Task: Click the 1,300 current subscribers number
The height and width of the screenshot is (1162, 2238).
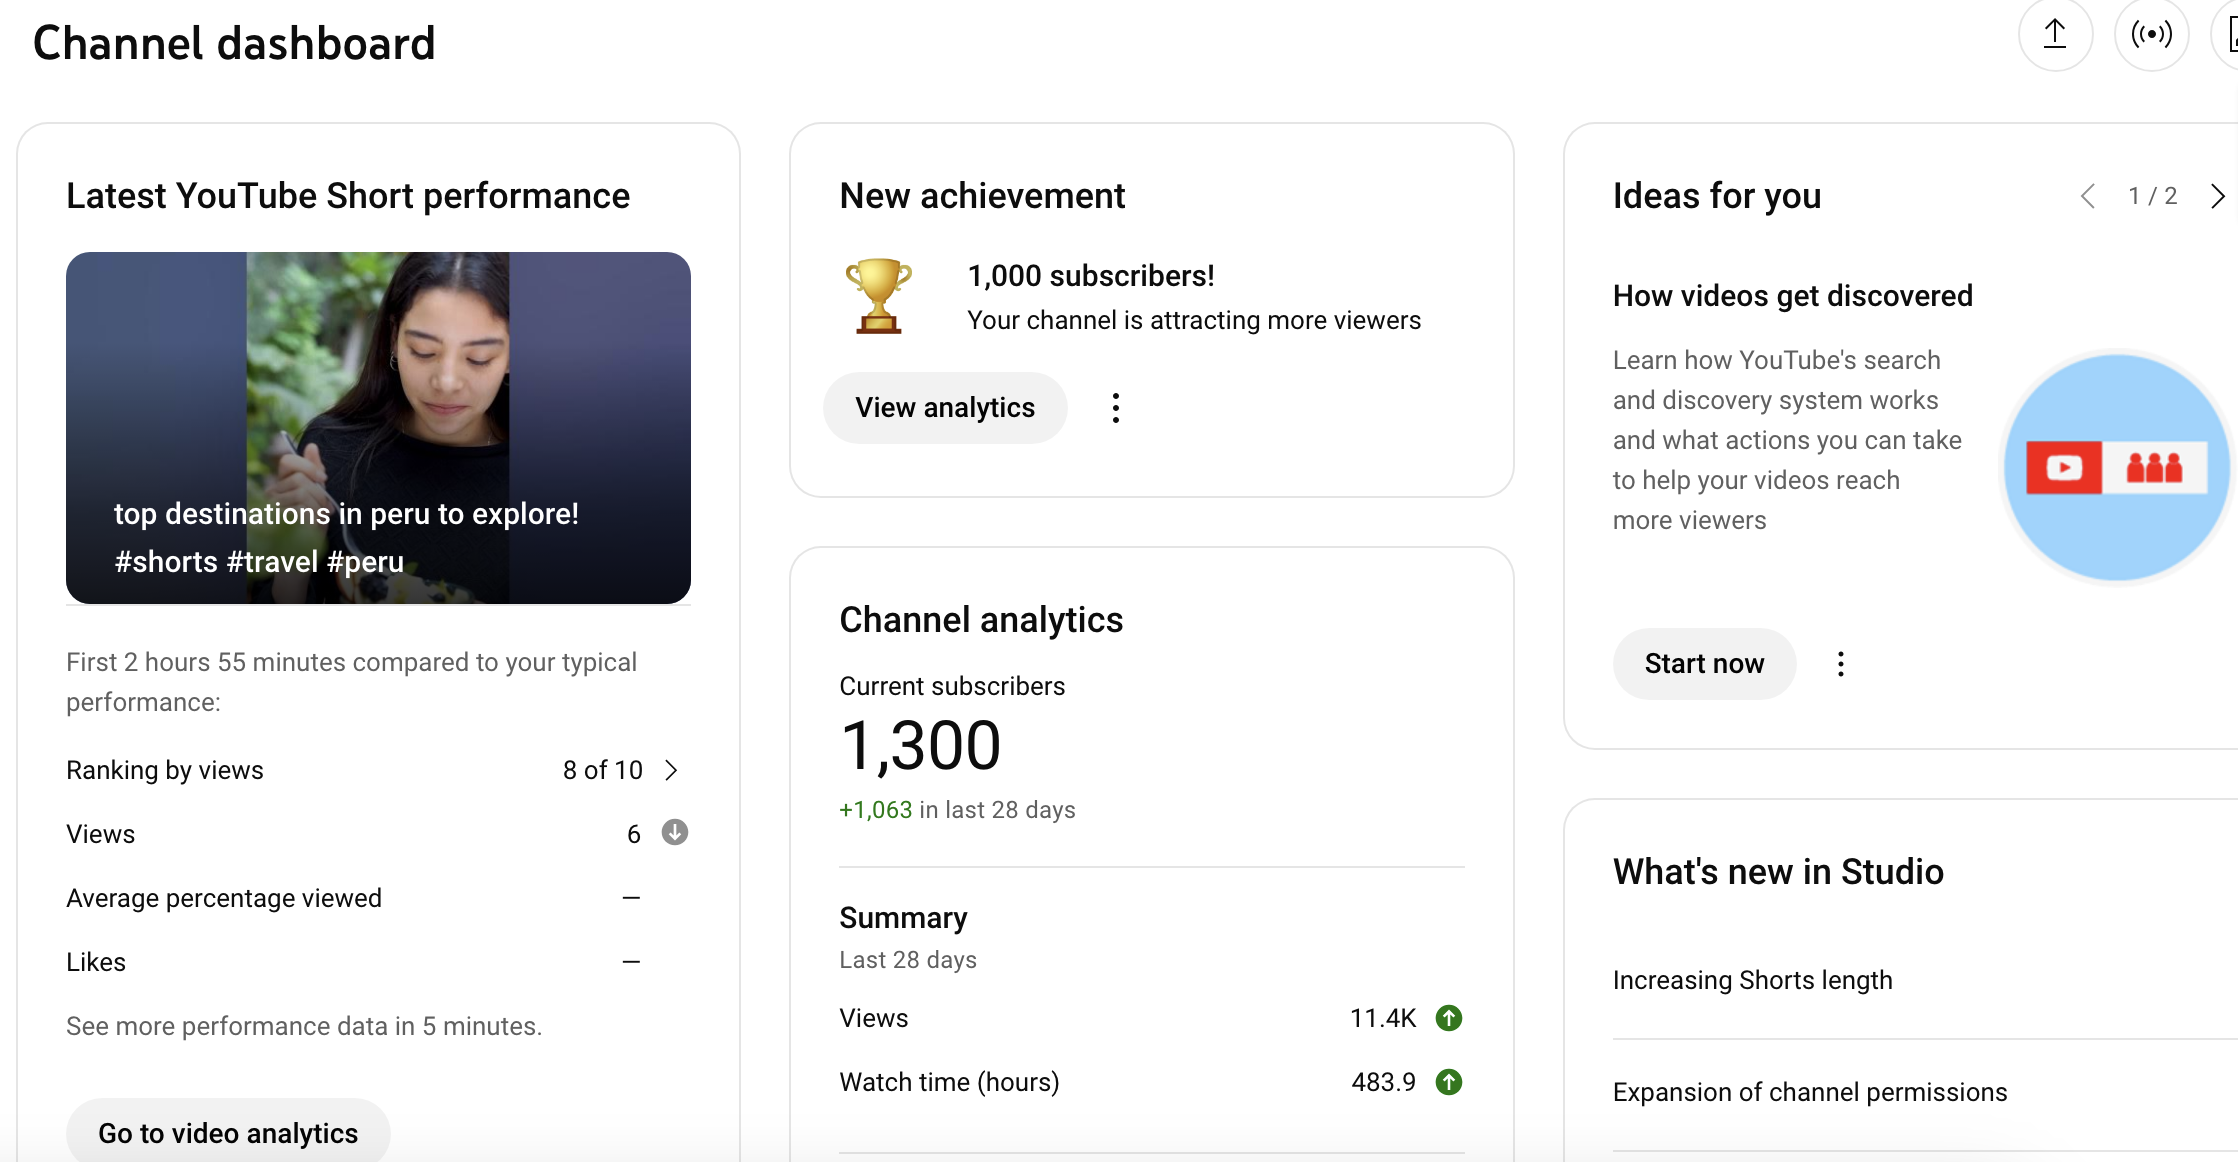Action: click(920, 746)
